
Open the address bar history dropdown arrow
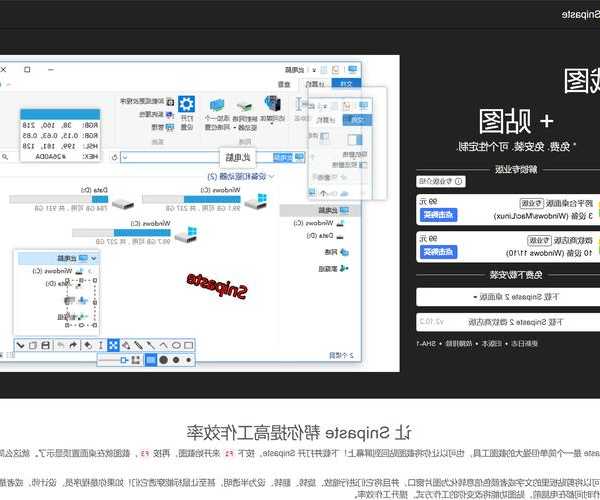click(x=125, y=157)
